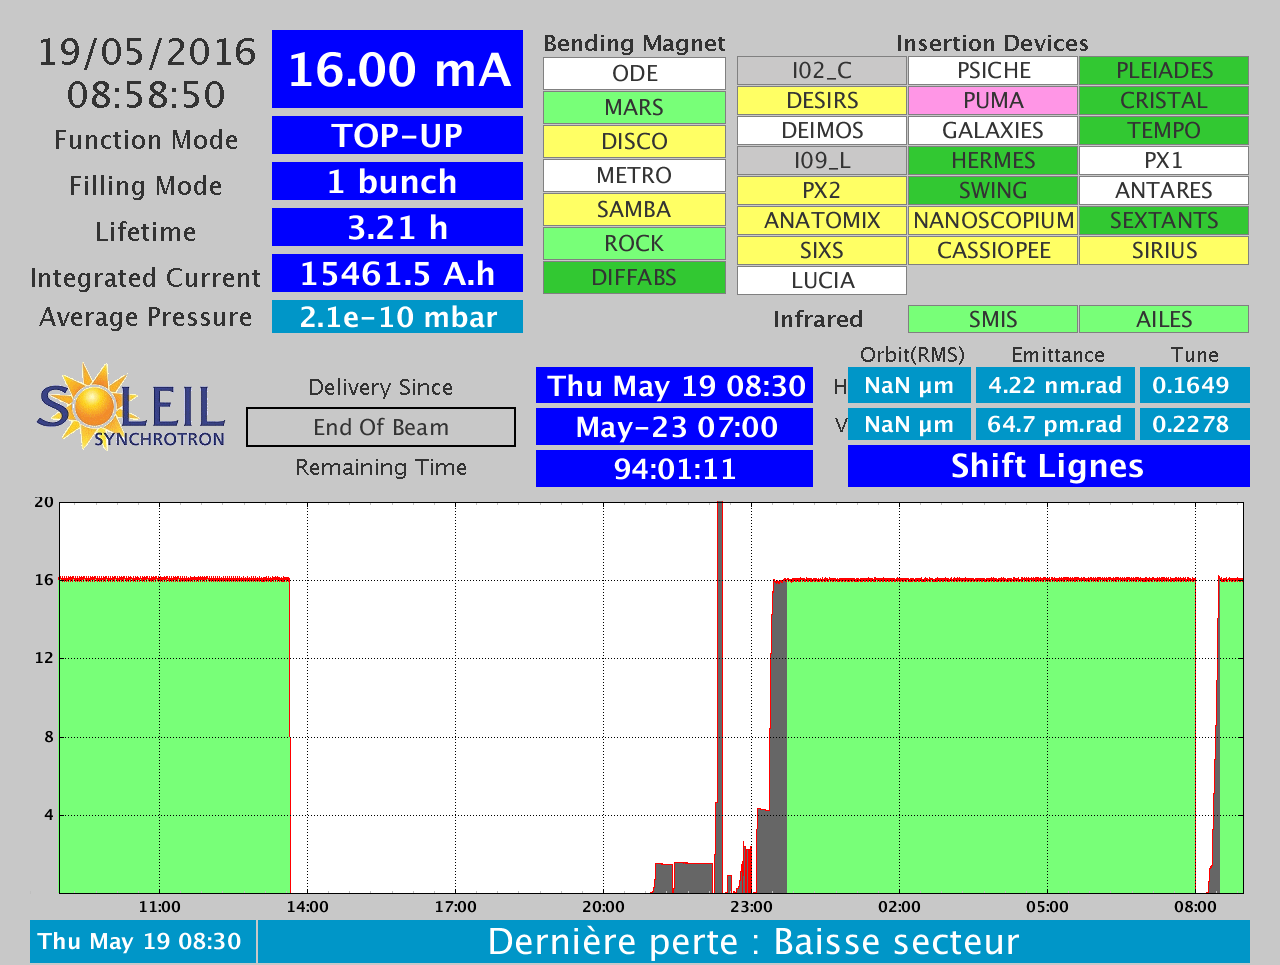Click the DESIRS beamline box
The width and height of the screenshot is (1280, 965).
(822, 100)
